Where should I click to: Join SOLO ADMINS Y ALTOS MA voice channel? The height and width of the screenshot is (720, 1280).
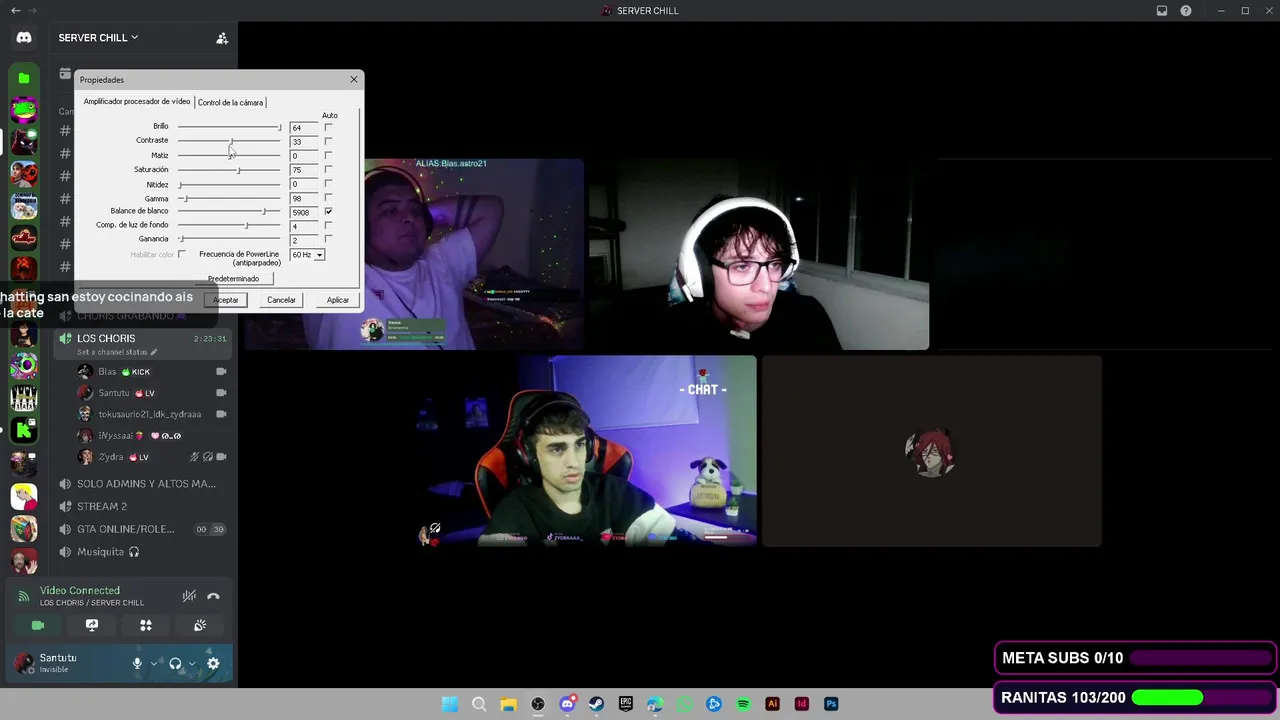[x=145, y=484]
